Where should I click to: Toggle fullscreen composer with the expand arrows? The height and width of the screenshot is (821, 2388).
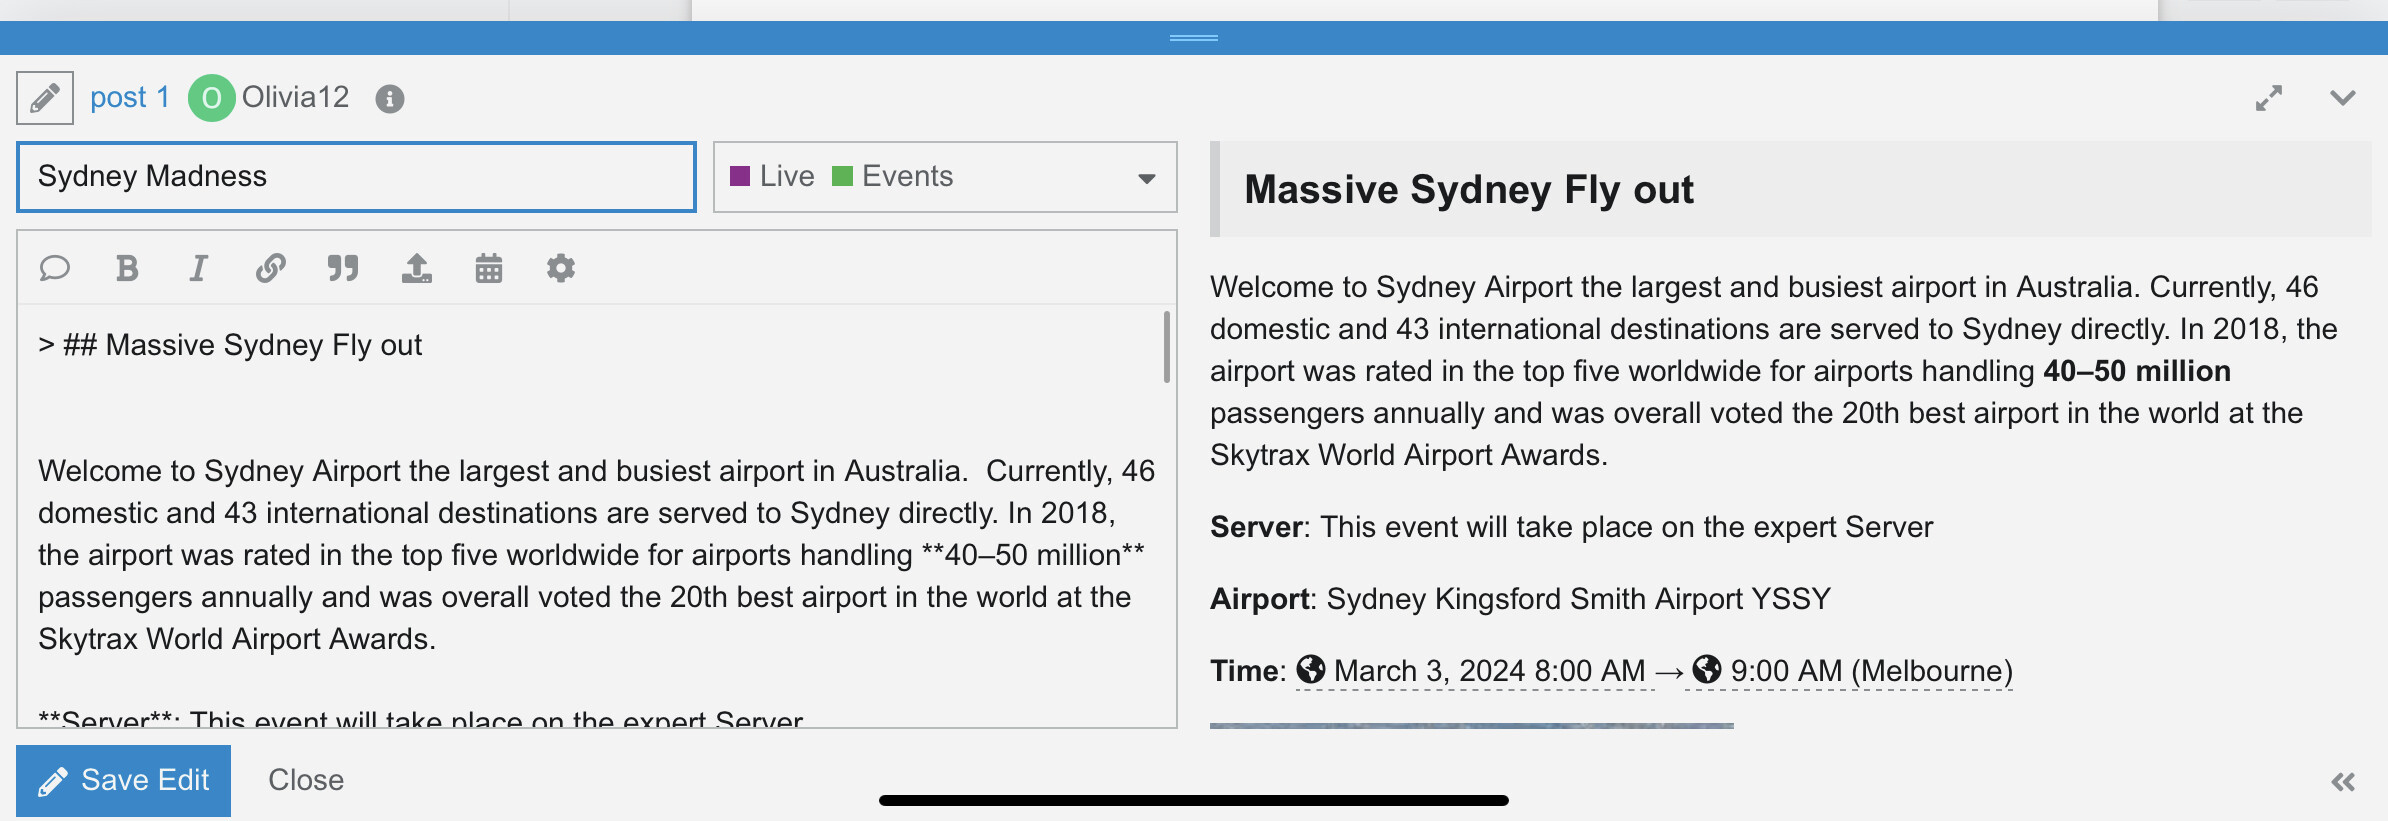coord(2268,98)
